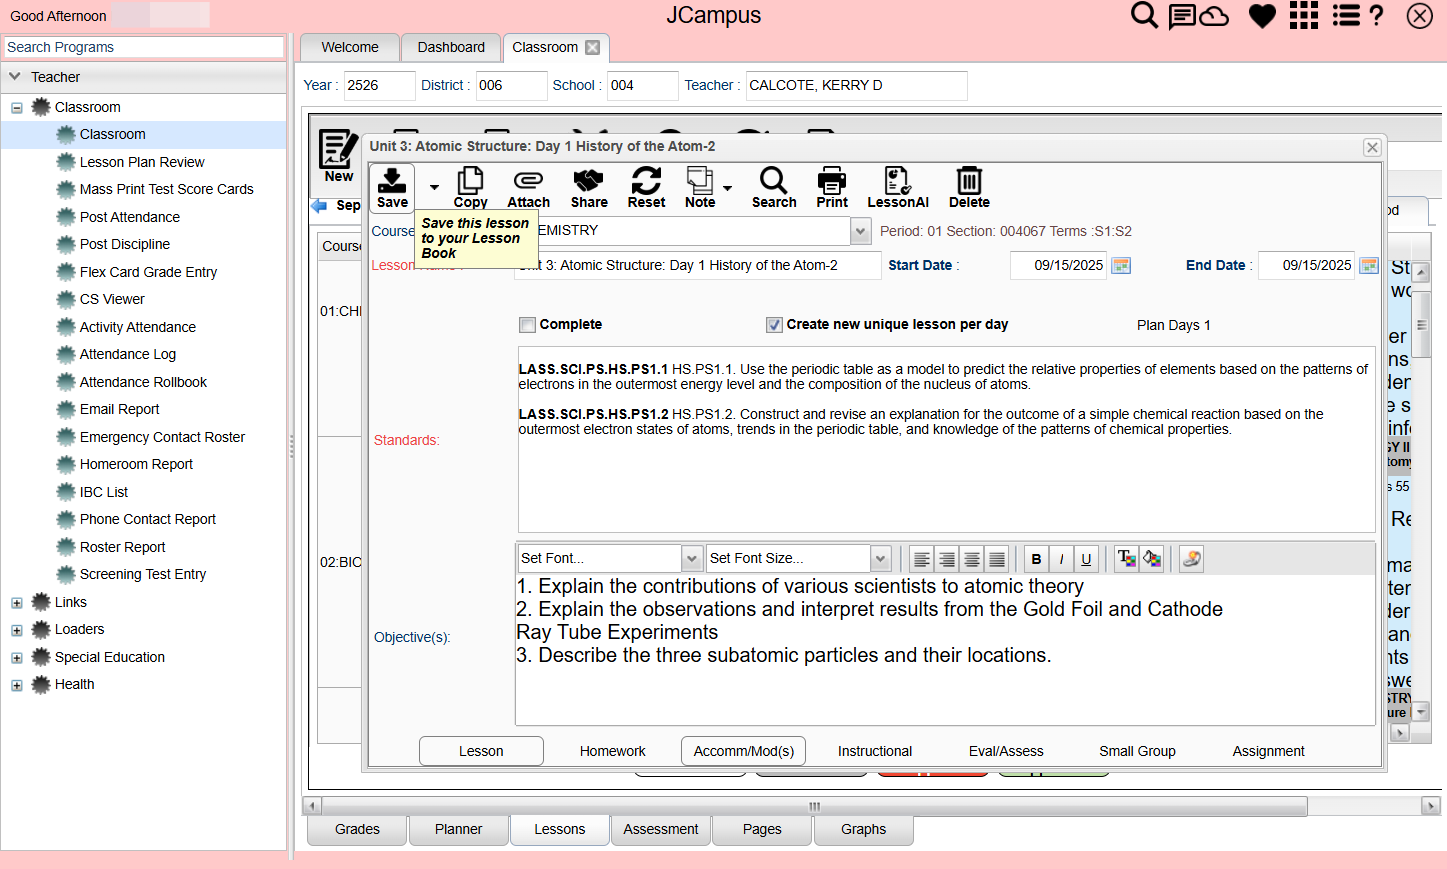
Task: Open the Course dropdown arrow
Action: coord(860,232)
